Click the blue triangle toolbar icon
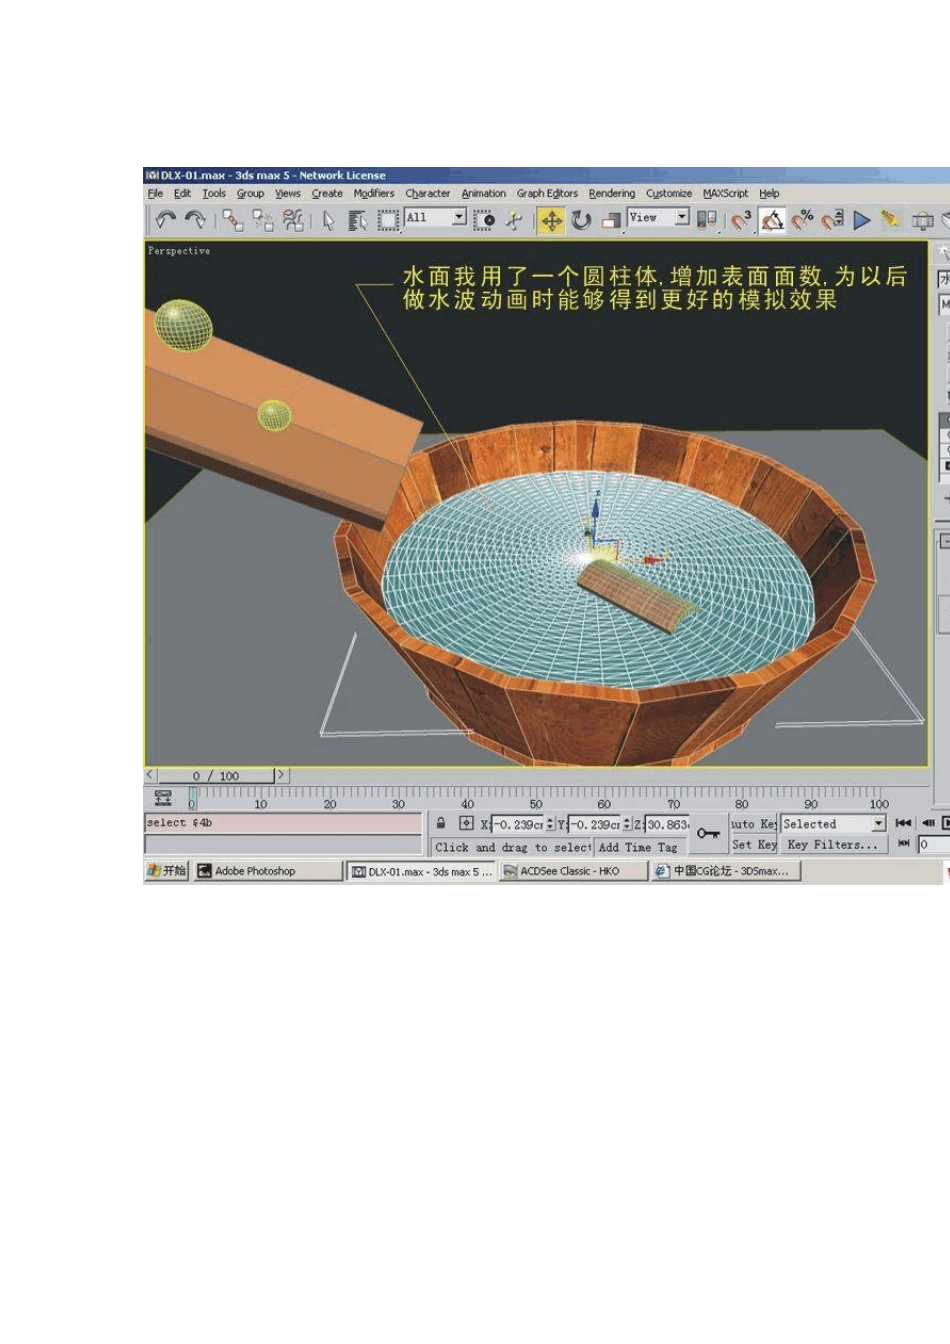Image resolution: width=950 pixels, height=1344 pixels. click(x=862, y=220)
